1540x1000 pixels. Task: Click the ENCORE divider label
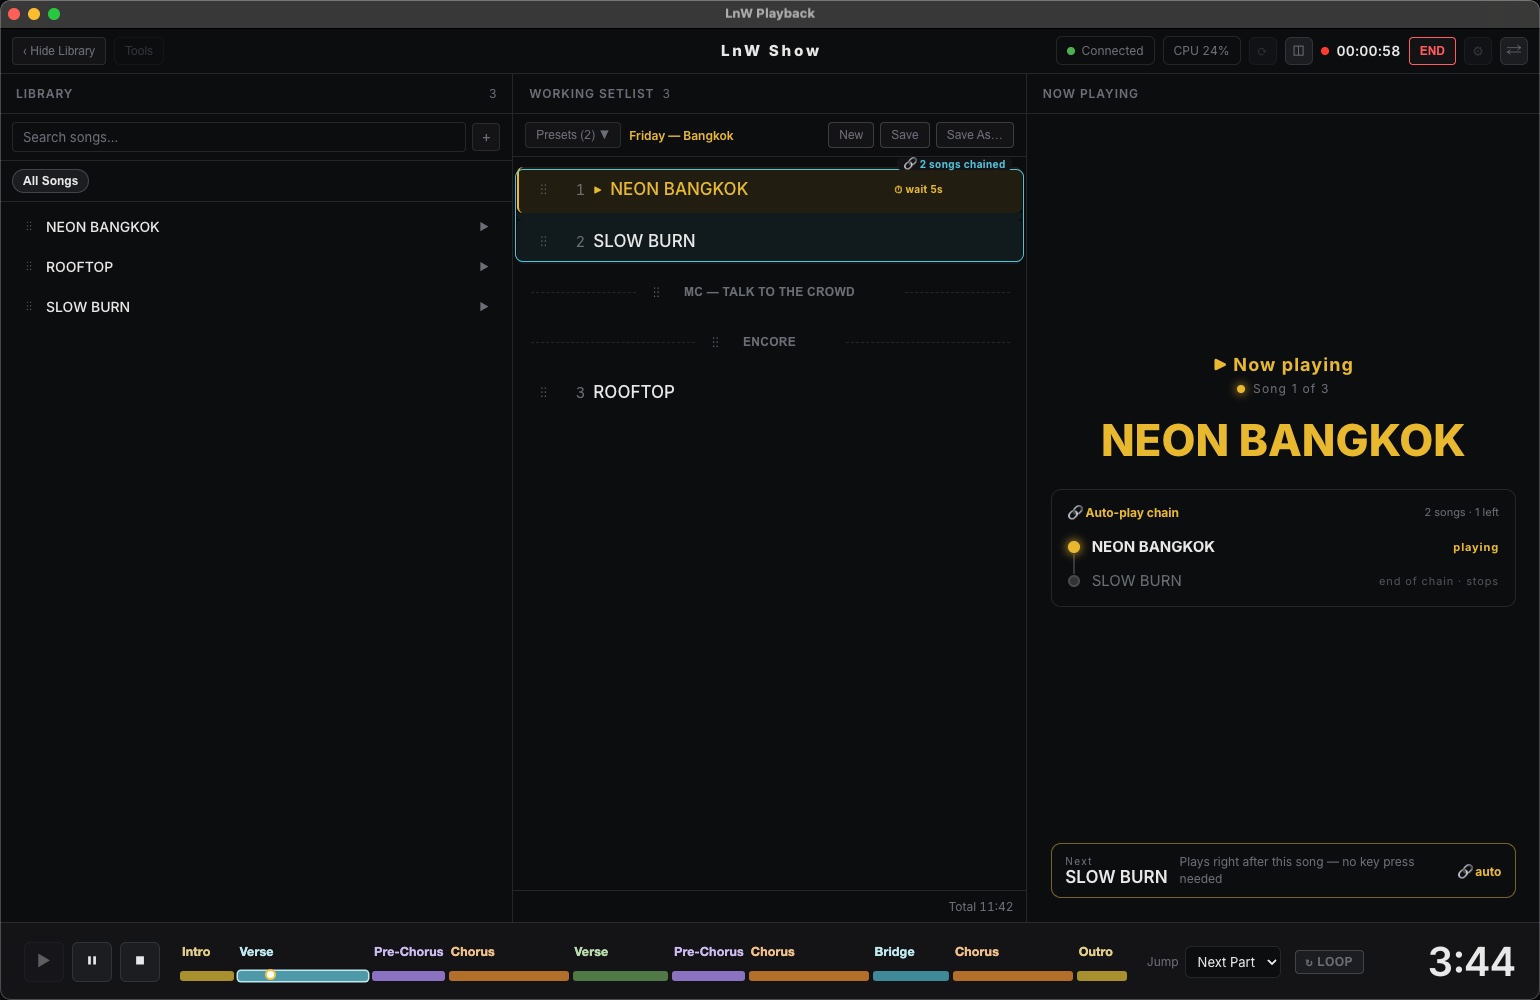pos(769,342)
